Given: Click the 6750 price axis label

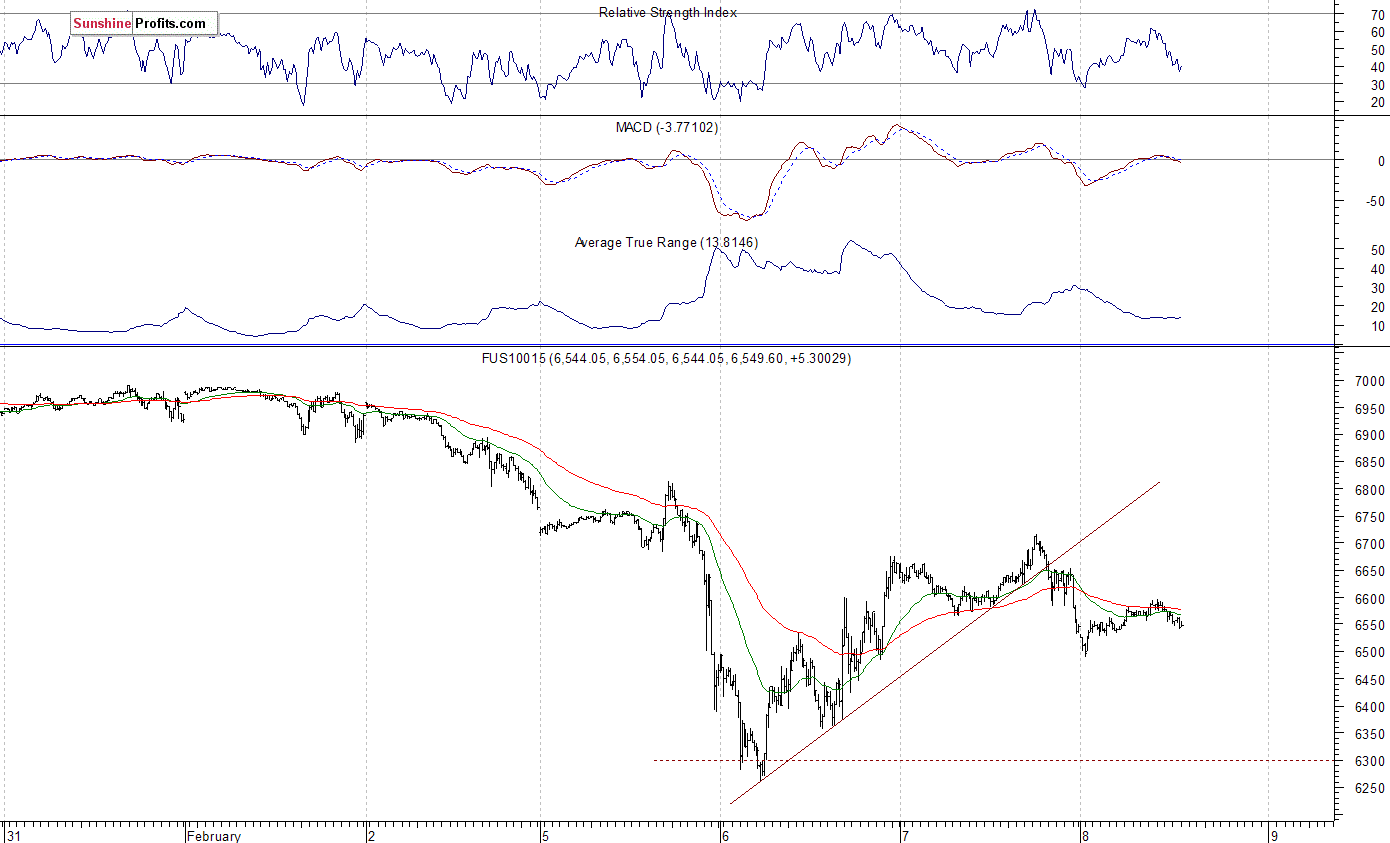Looking at the screenshot, I should (1370, 518).
